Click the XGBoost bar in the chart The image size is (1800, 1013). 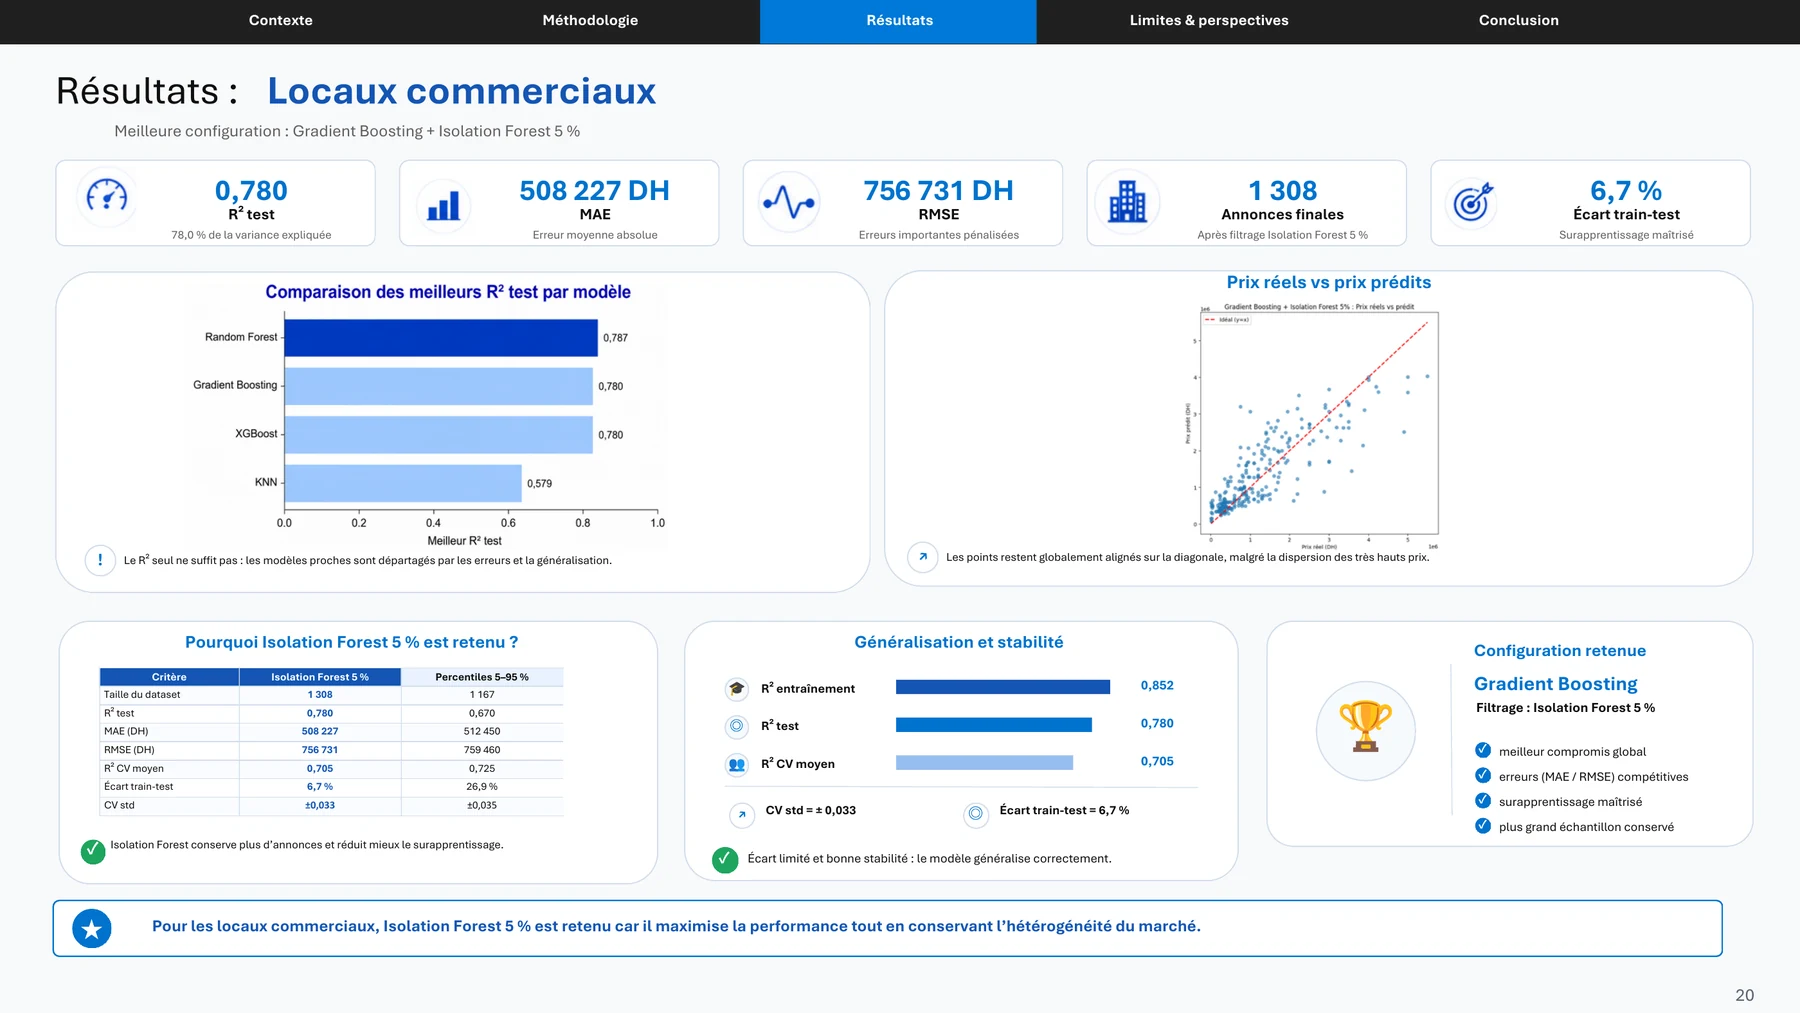[439, 435]
